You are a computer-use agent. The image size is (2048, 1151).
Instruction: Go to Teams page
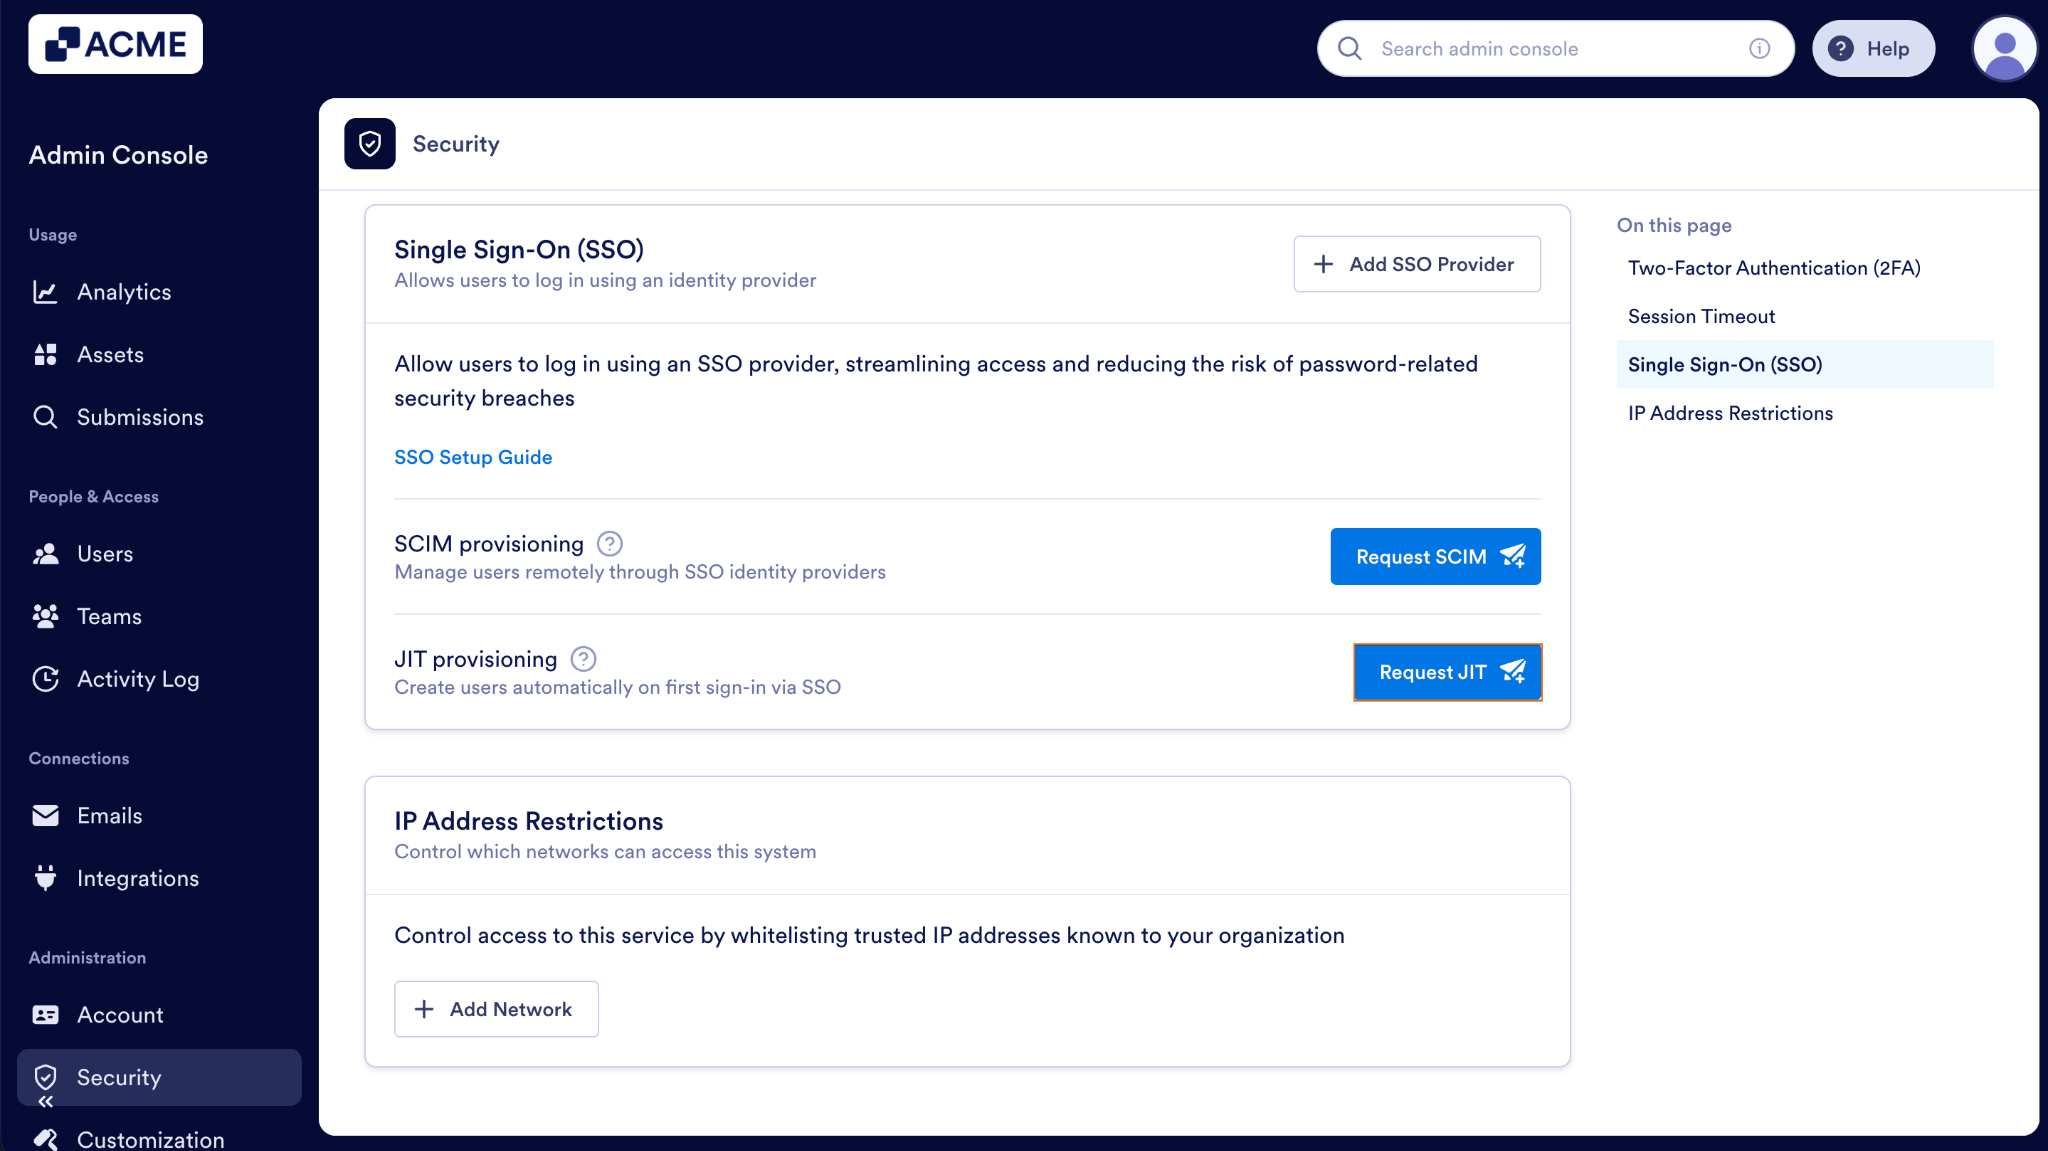[x=159, y=616]
